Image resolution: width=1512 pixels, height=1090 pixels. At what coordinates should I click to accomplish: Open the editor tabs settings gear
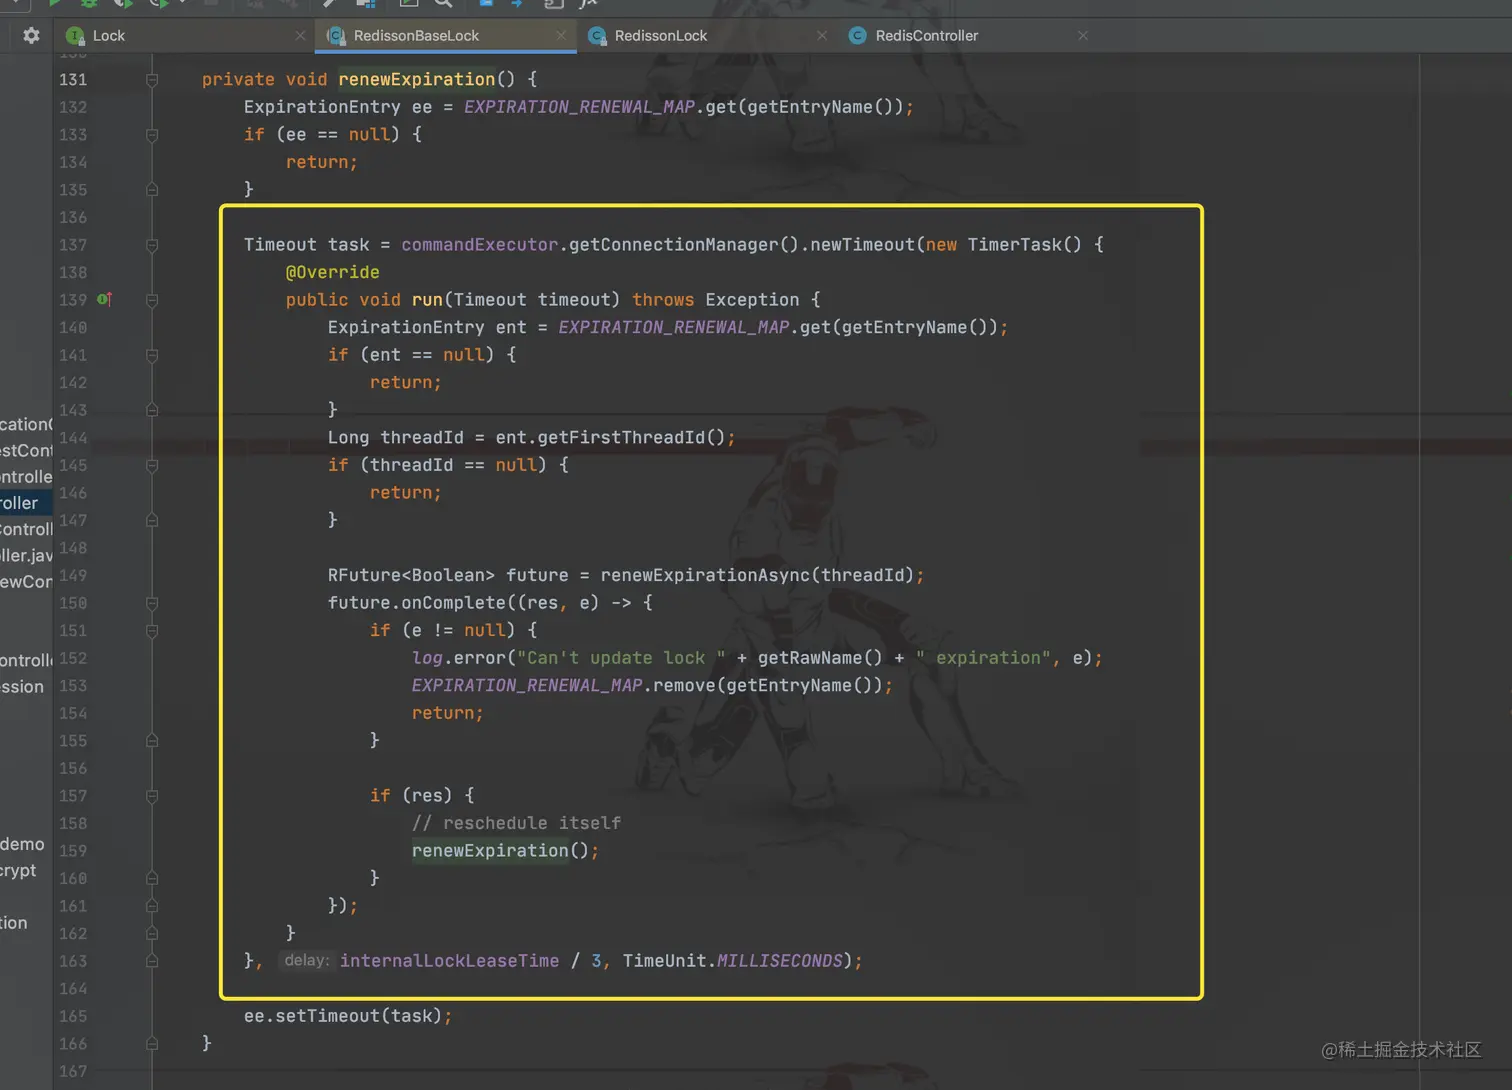point(31,35)
